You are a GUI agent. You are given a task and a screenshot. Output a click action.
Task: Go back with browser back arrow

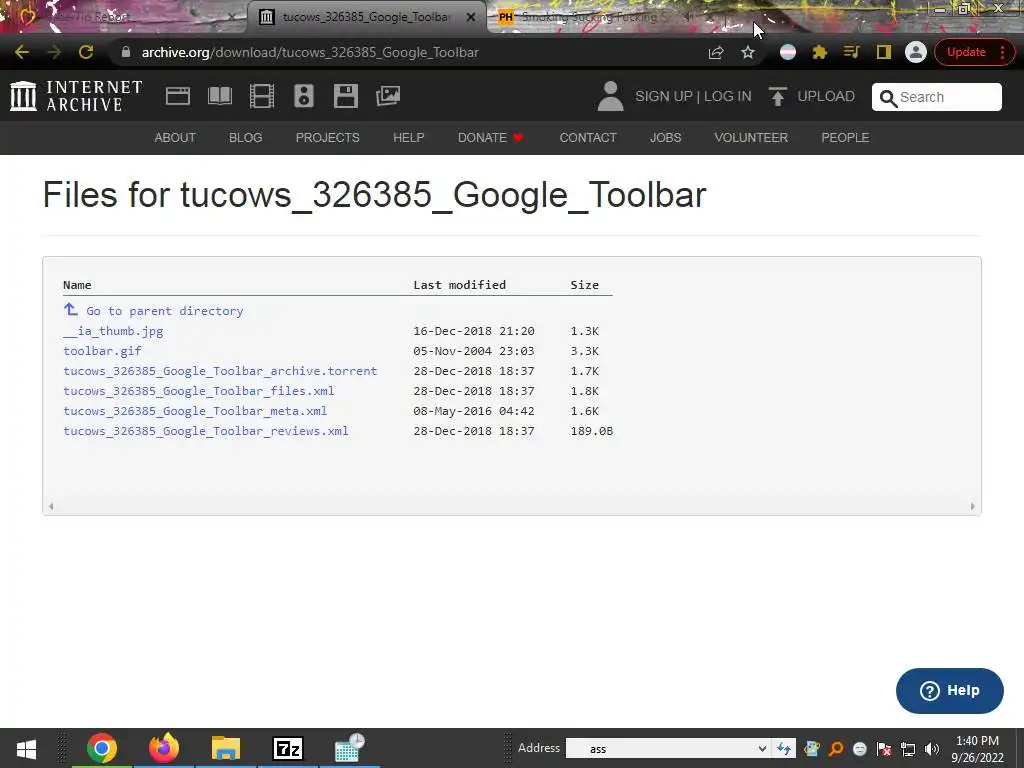pyautogui.click(x=22, y=52)
